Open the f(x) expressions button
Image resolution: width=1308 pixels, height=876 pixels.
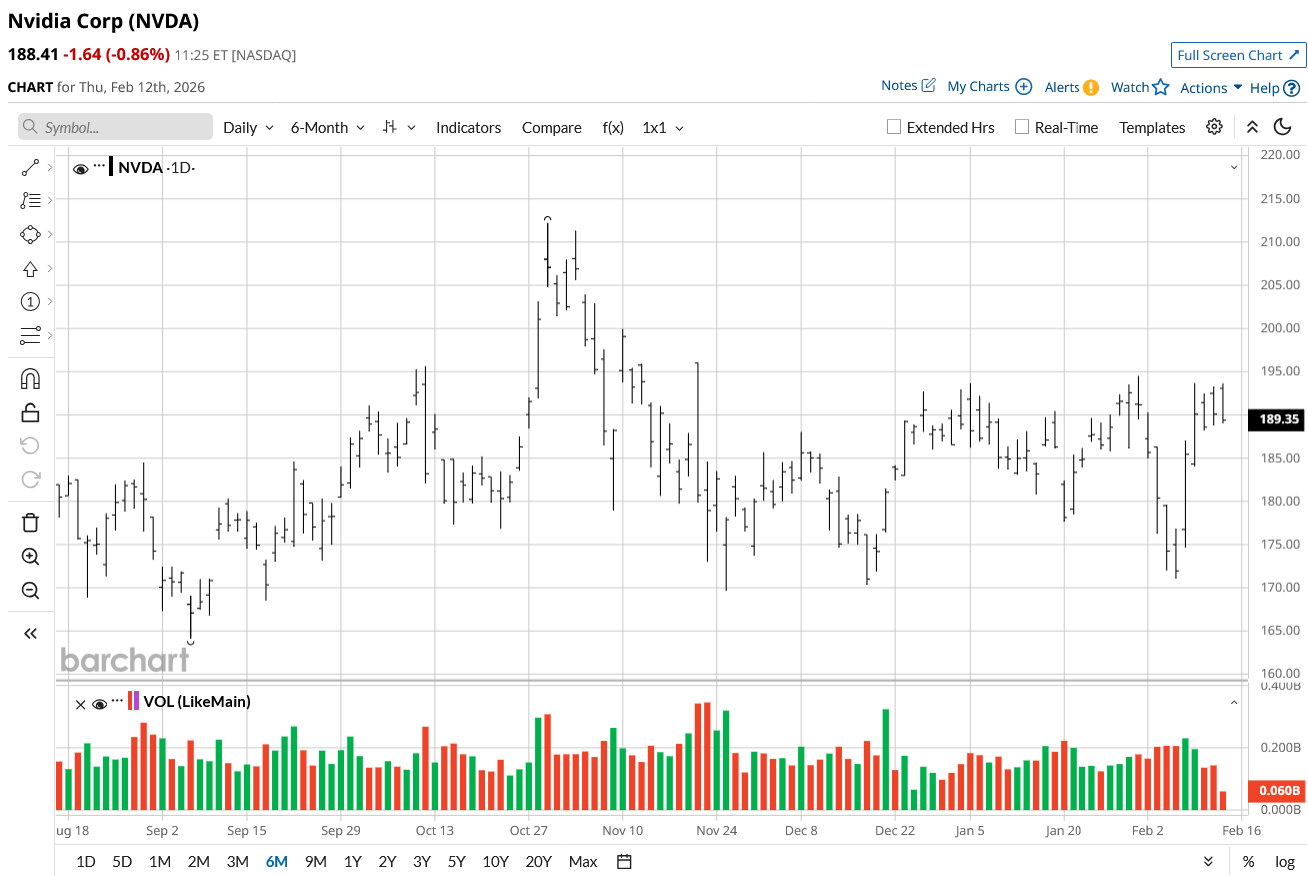613,128
